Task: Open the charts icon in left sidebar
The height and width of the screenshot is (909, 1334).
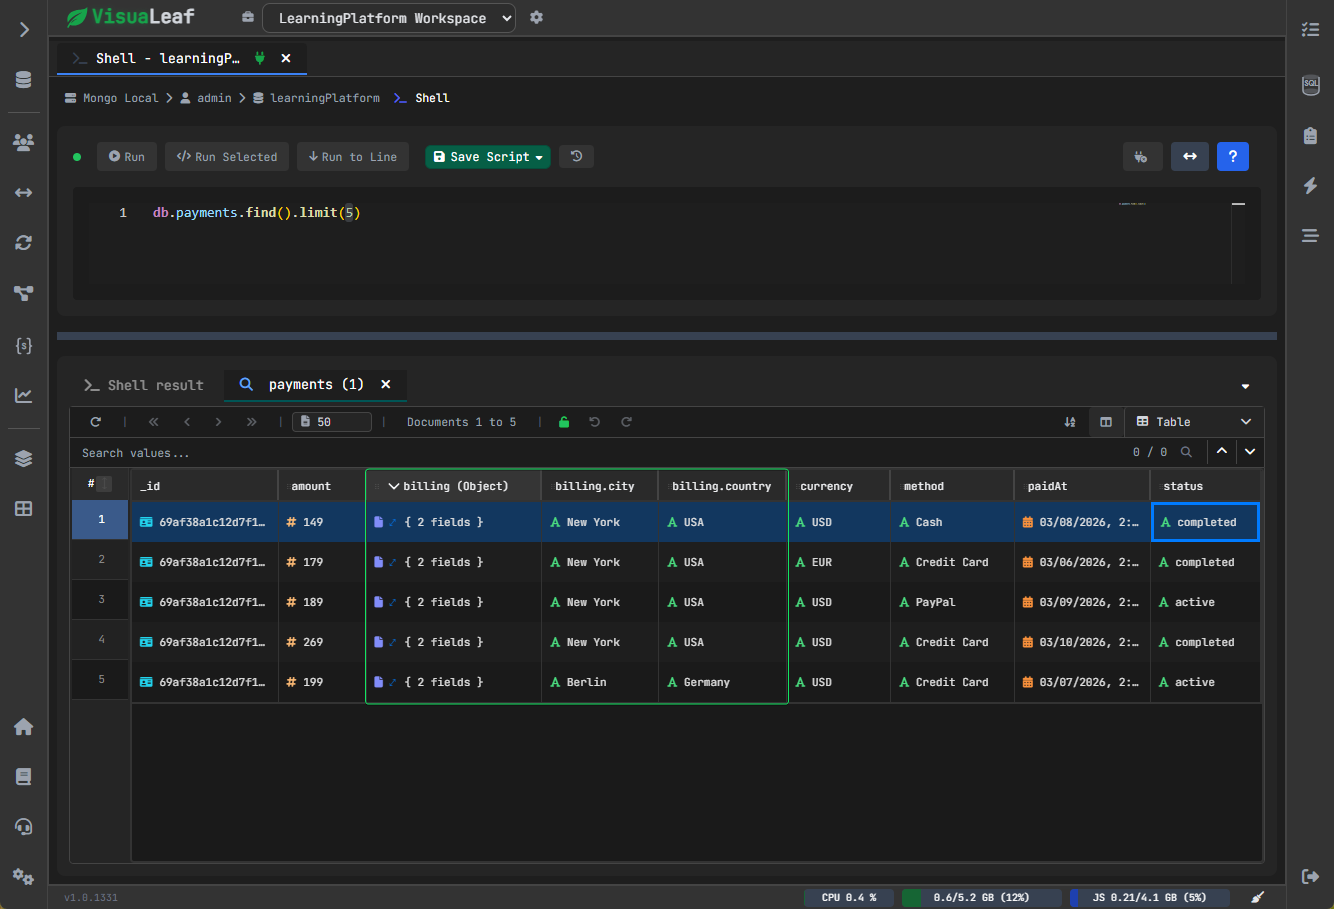Action: (24, 395)
